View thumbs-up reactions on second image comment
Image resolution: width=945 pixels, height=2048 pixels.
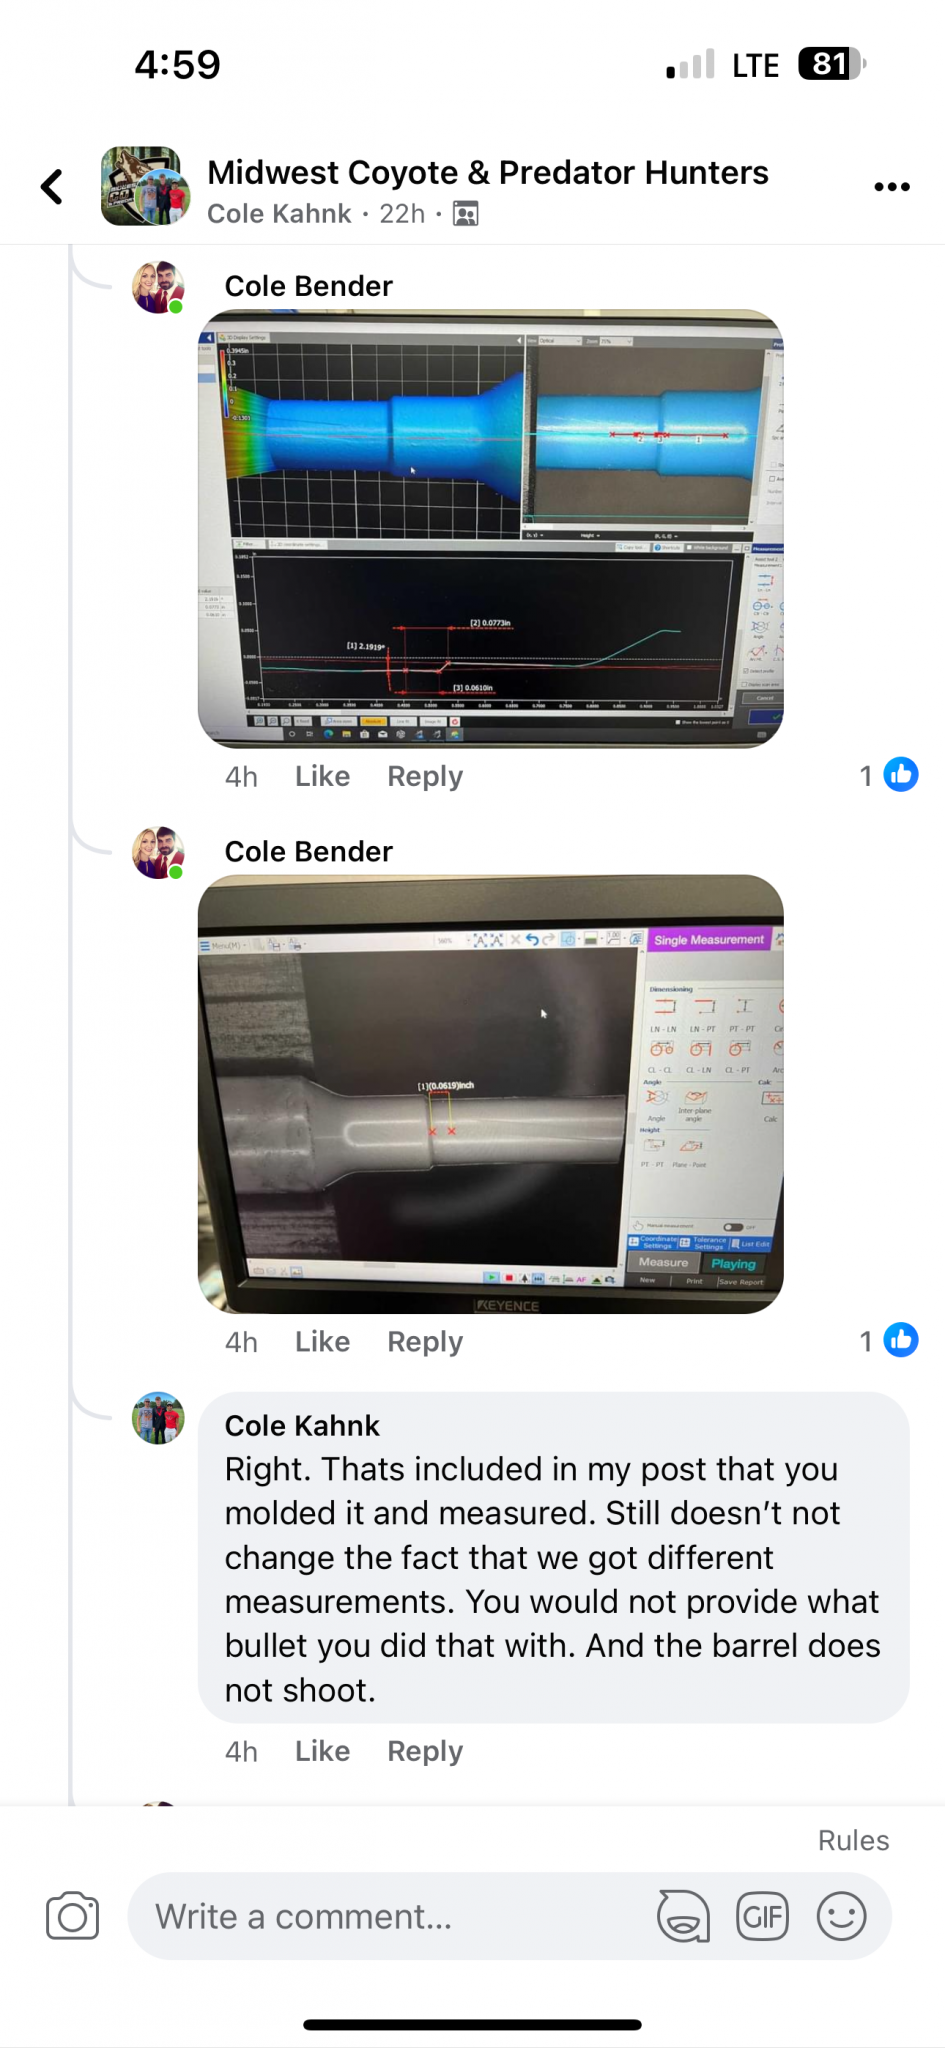click(x=889, y=1340)
